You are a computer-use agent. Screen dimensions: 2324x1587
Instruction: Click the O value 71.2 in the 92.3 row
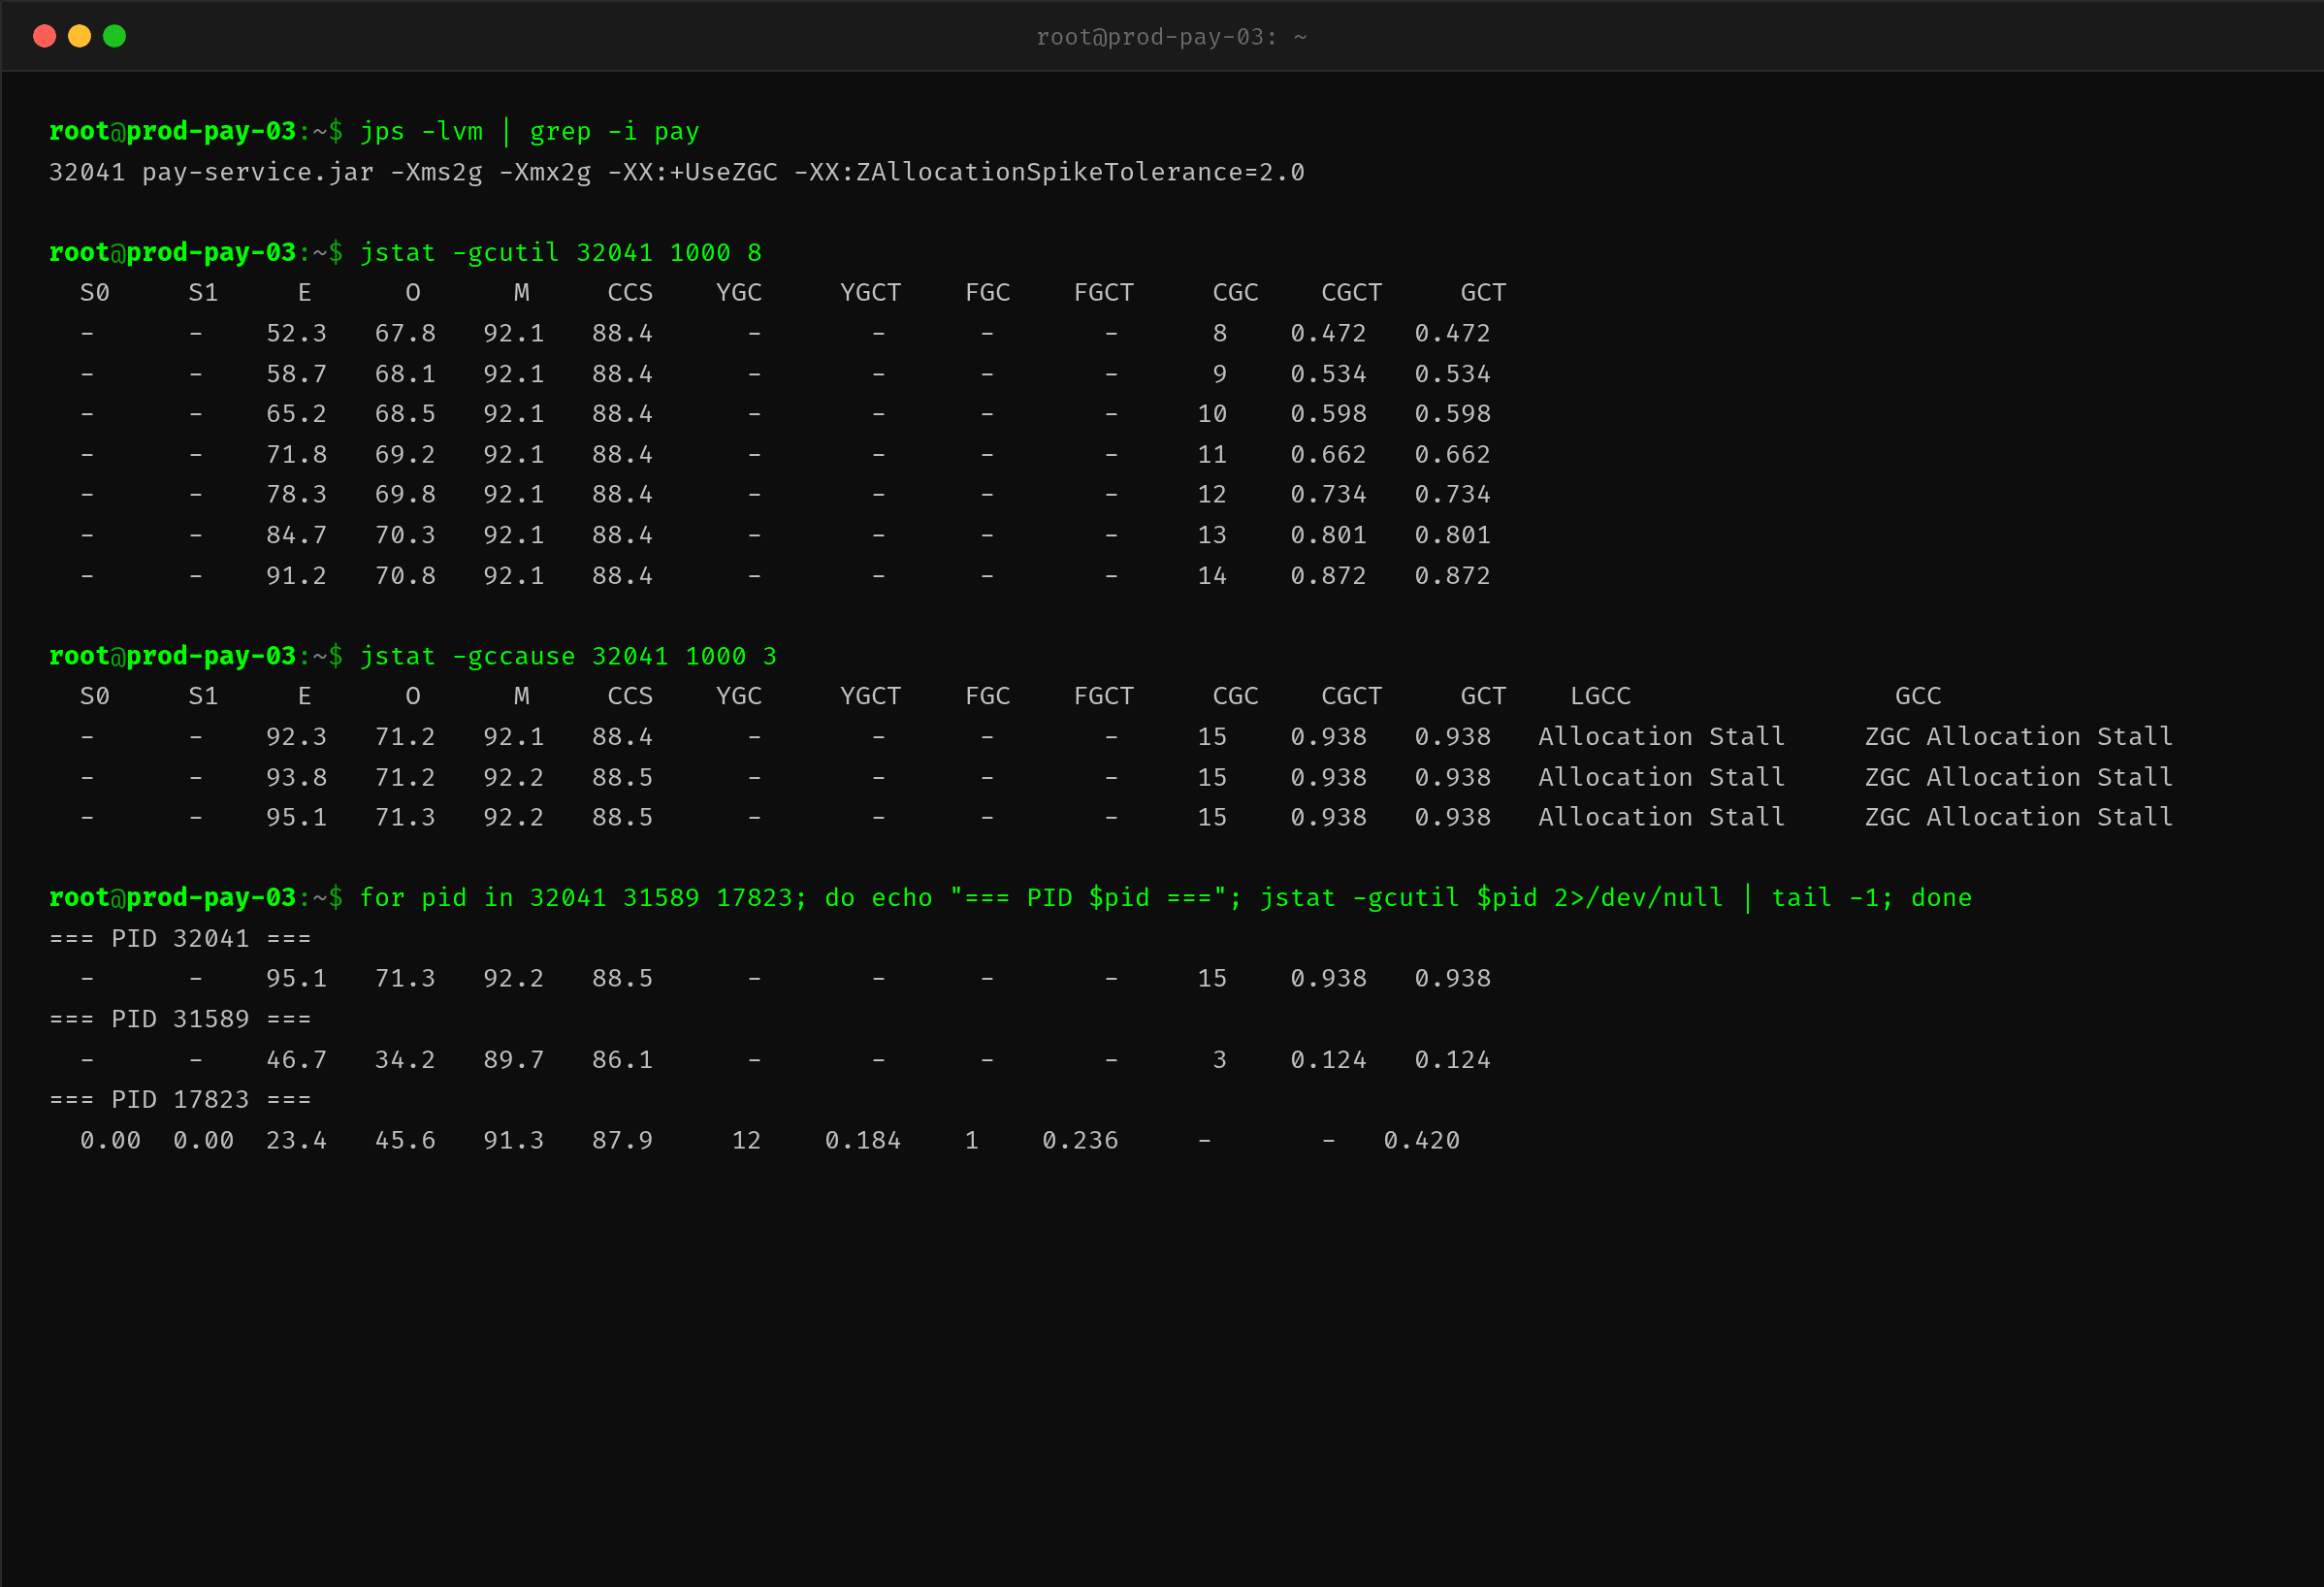(405, 737)
